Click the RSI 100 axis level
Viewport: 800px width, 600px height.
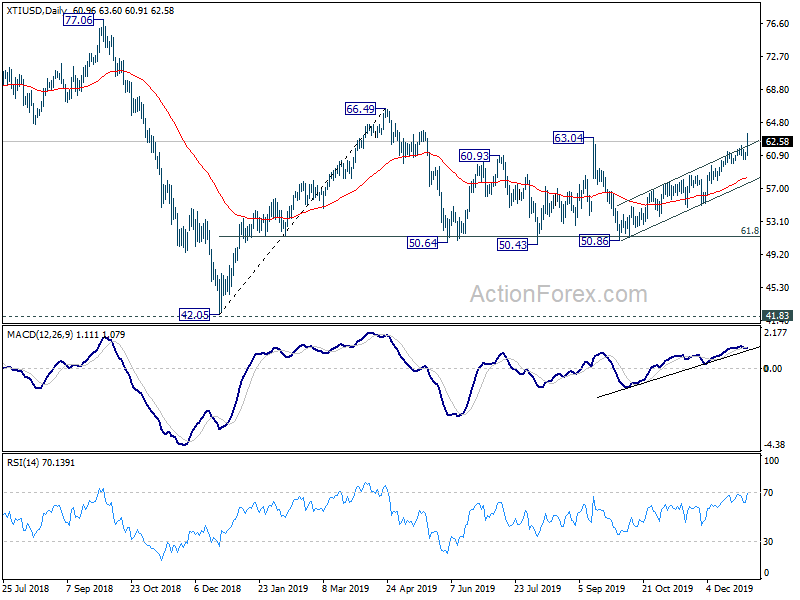point(771,461)
